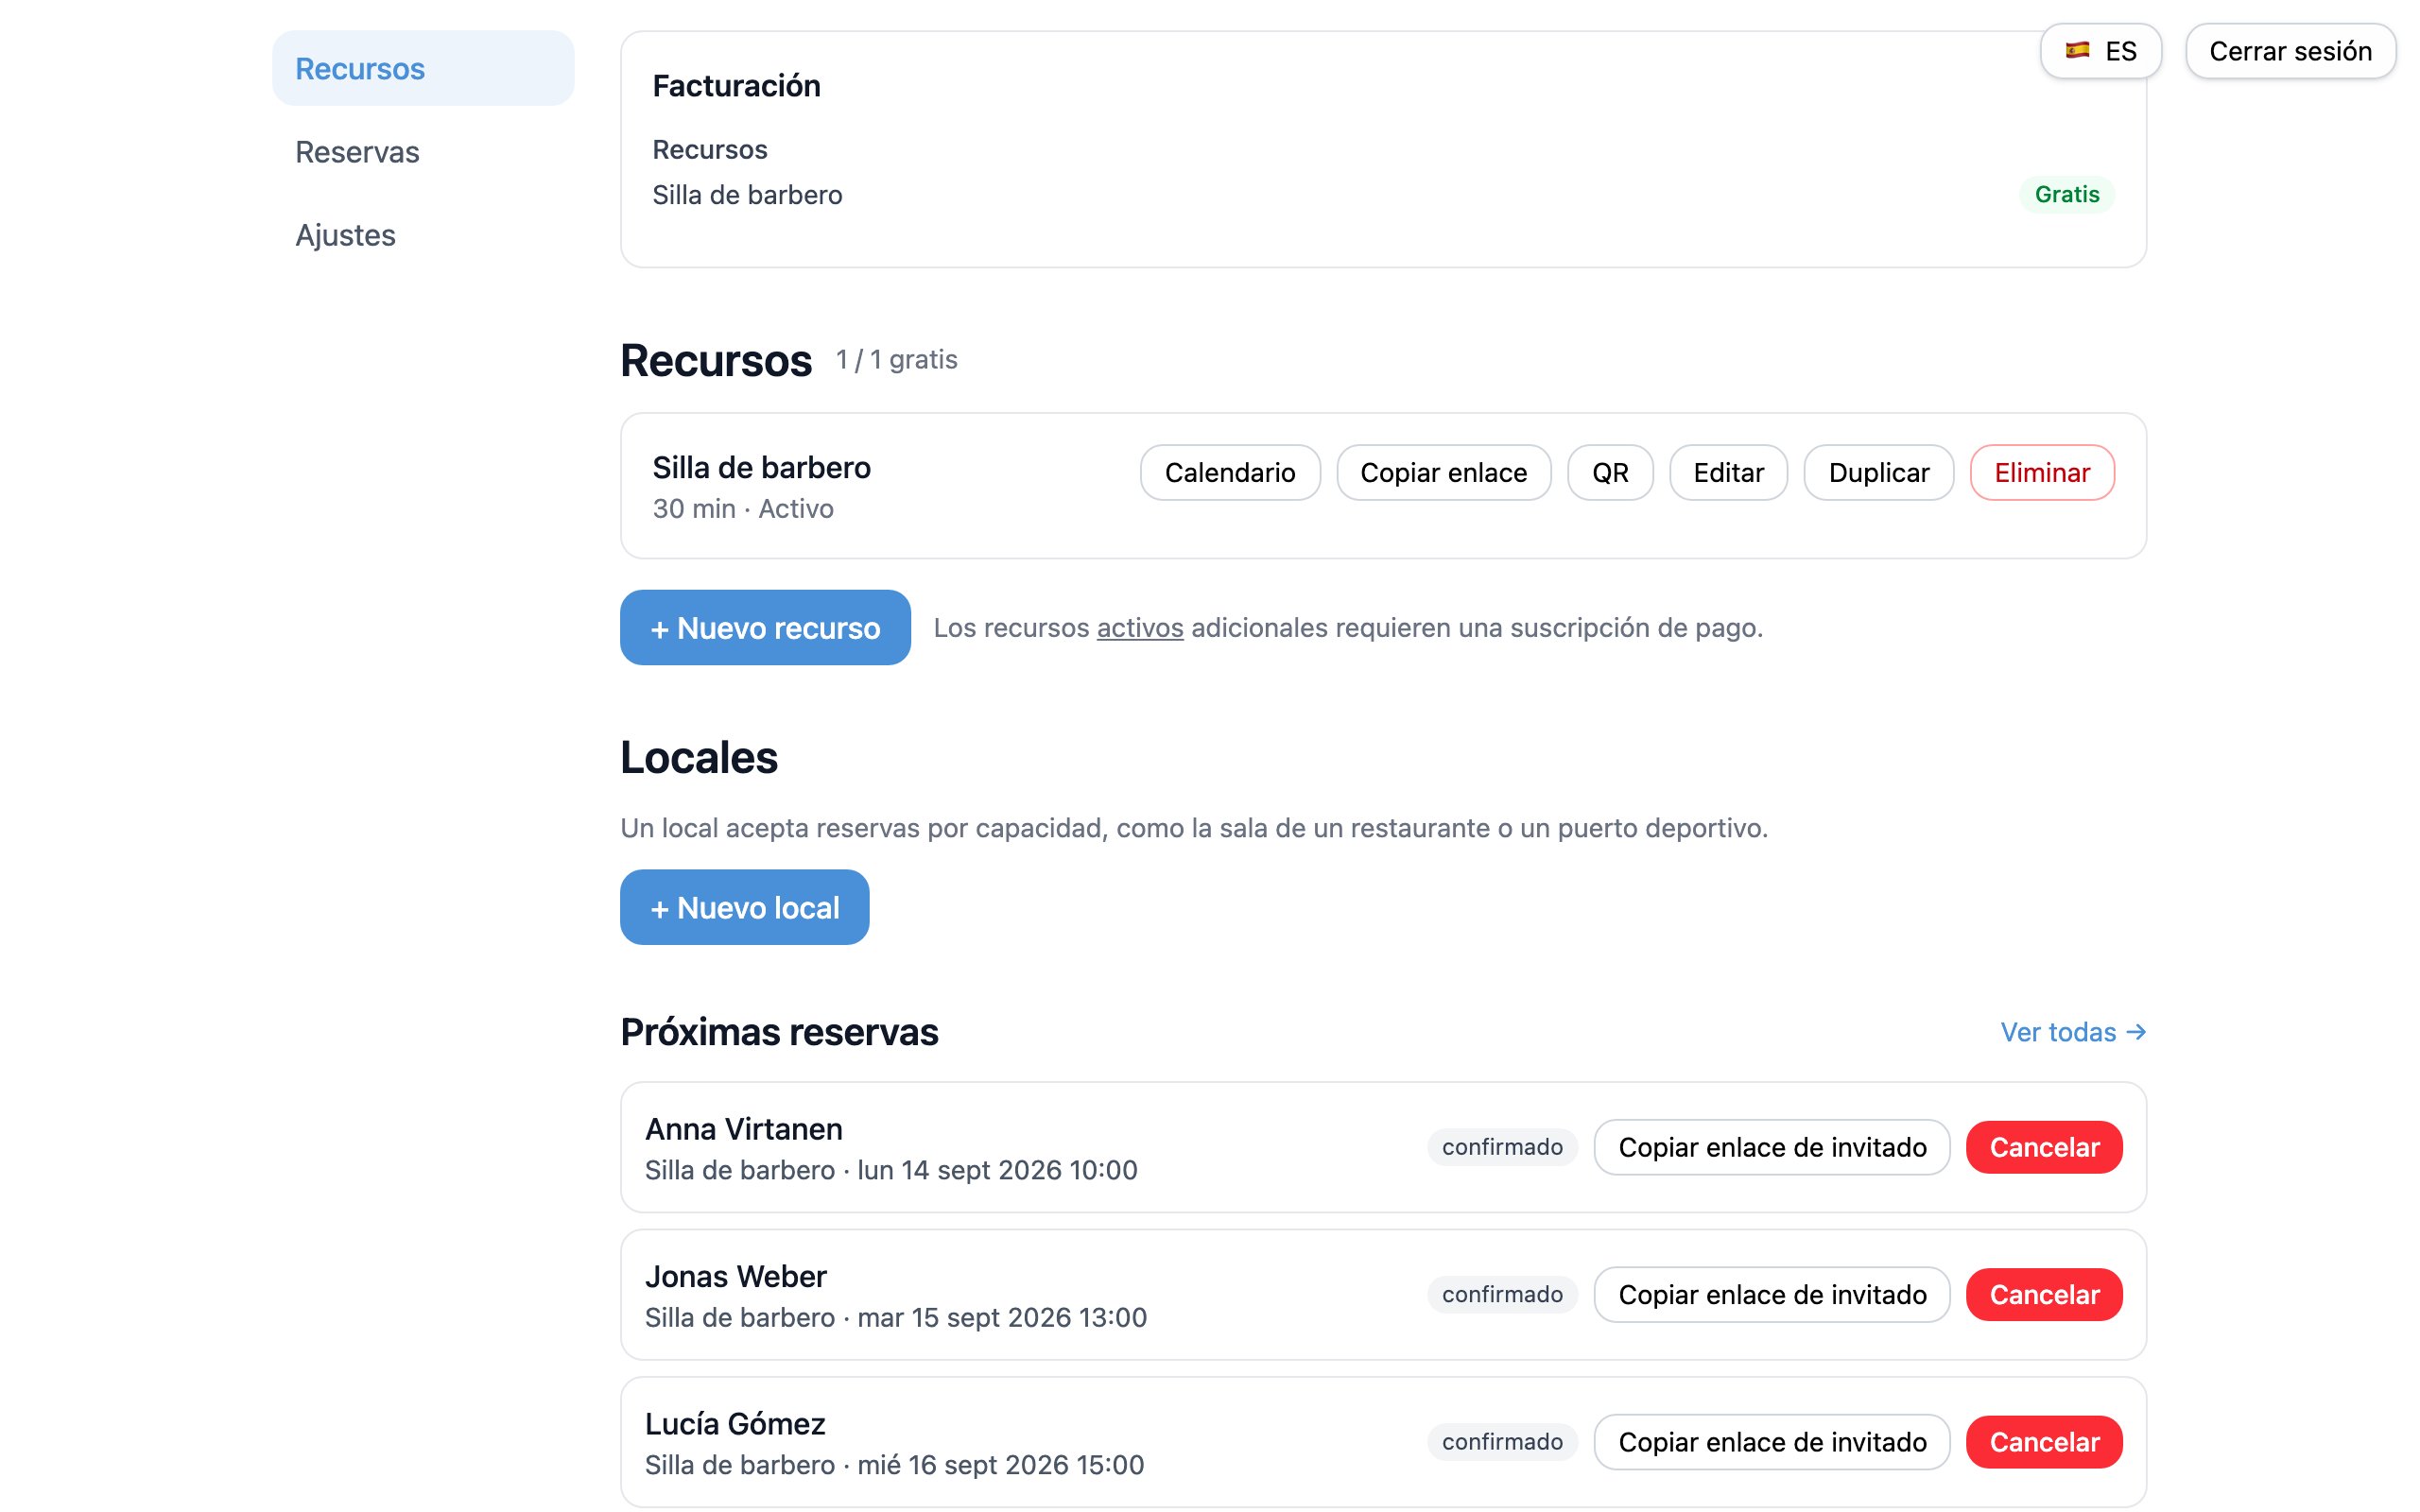This screenshot has width=2420, height=1512.
Task: Click the Próximas reservas heading
Action: [x=779, y=1032]
